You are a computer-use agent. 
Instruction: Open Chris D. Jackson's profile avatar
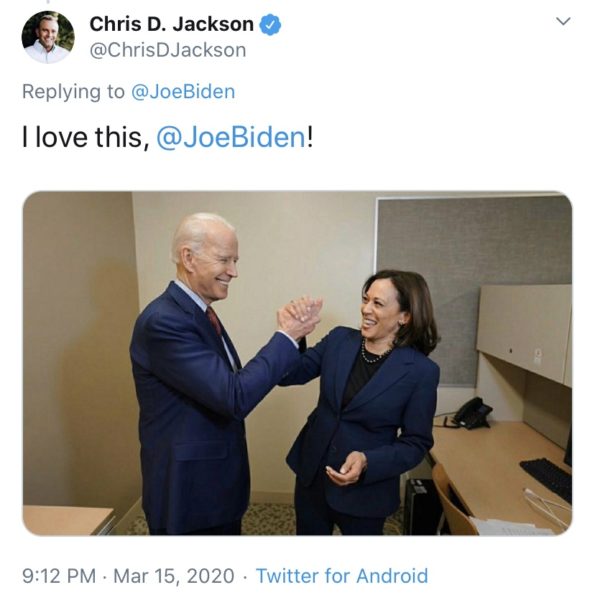coord(48,37)
